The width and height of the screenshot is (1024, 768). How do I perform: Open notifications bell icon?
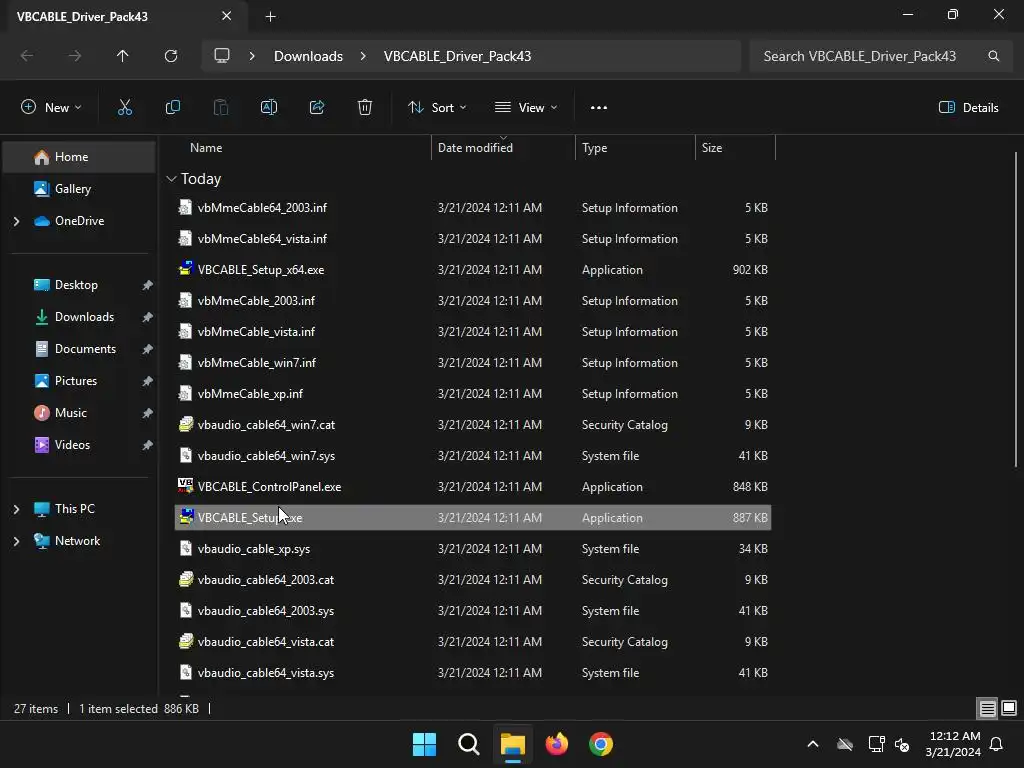coord(997,744)
